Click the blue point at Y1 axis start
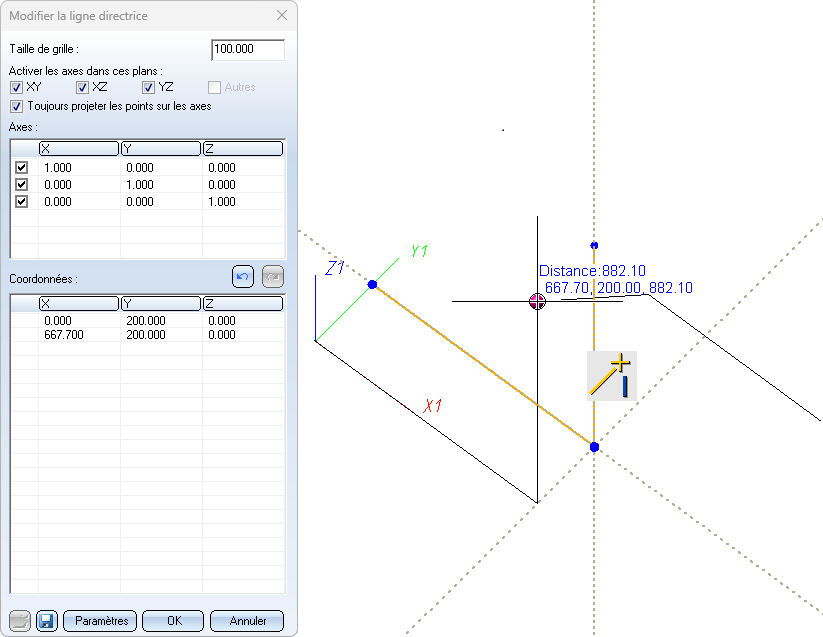 pyautogui.click(x=372, y=285)
